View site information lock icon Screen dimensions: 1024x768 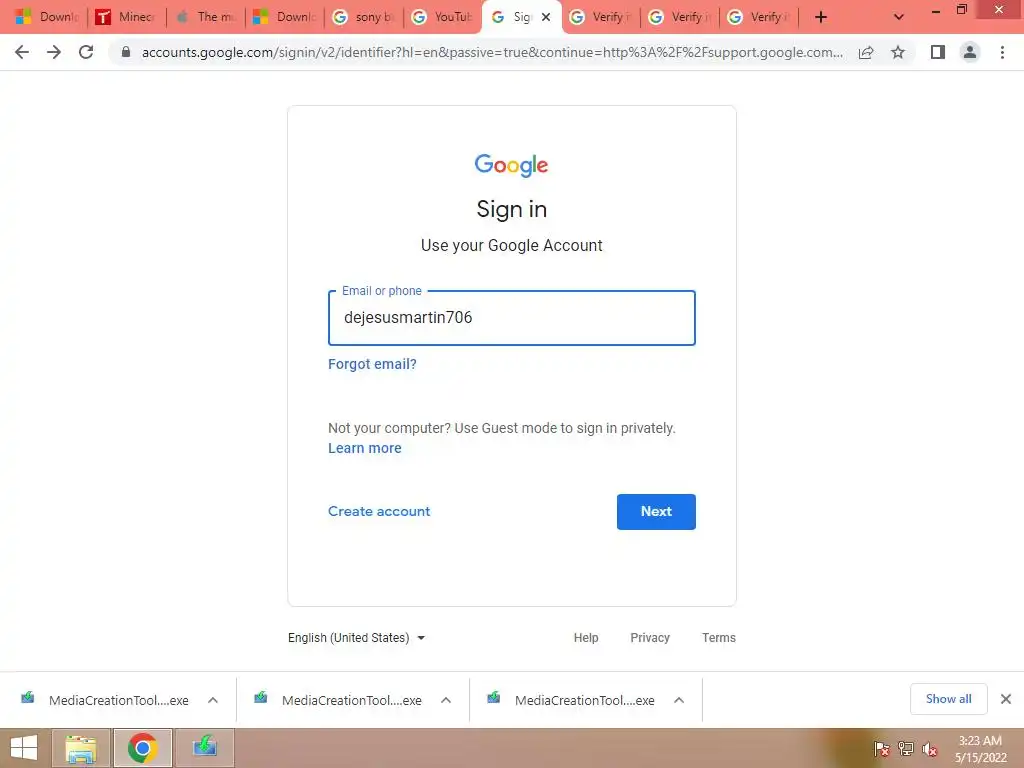(x=126, y=52)
